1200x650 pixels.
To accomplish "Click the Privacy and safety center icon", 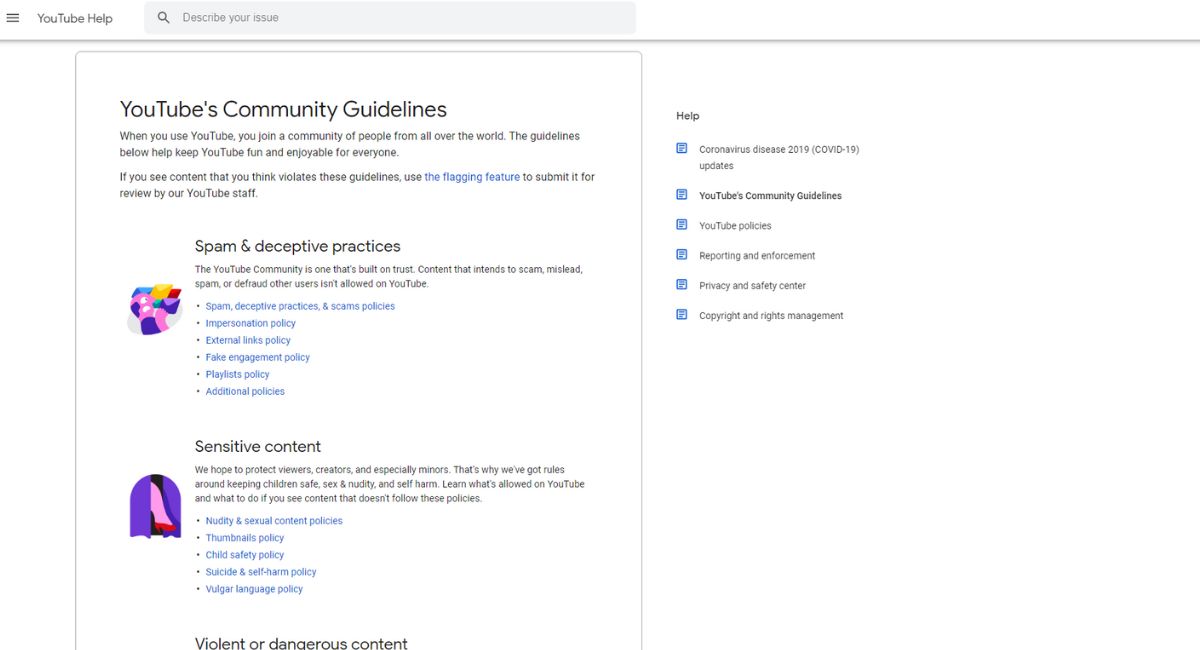I will tap(682, 285).
